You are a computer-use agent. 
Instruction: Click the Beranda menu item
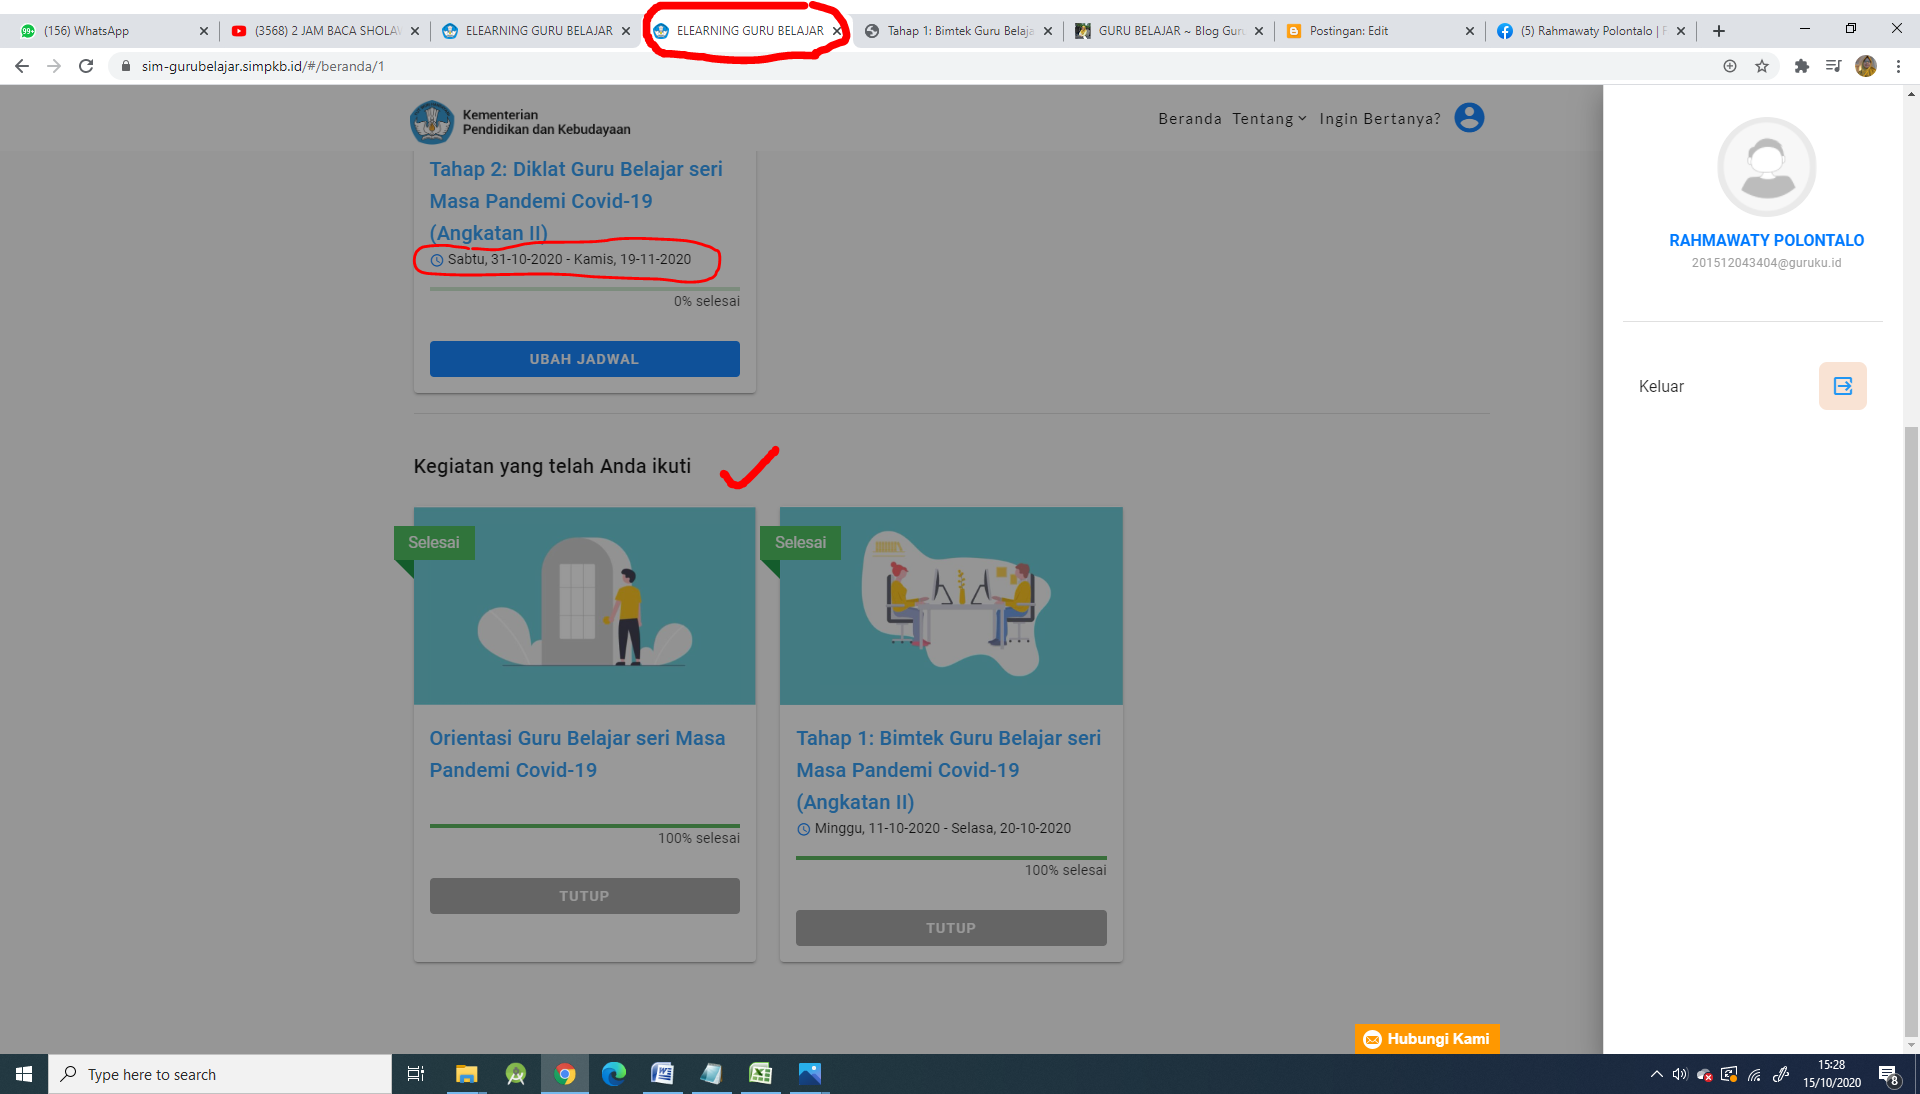[x=1190, y=119]
